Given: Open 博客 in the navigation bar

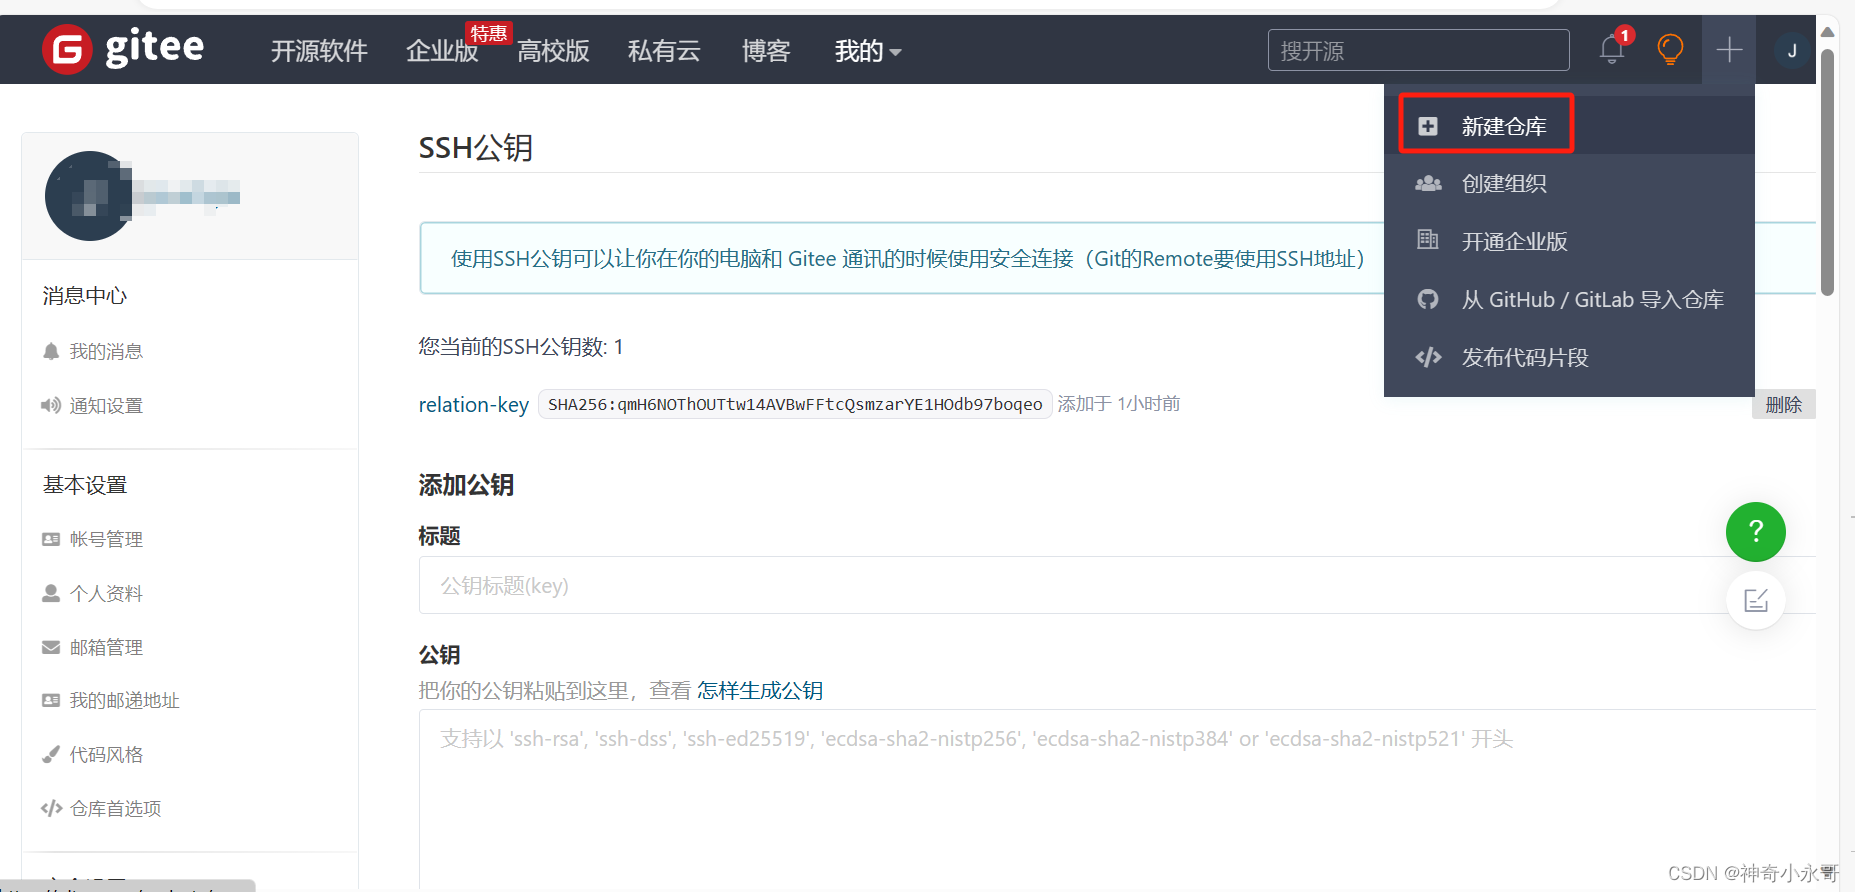Looking at the screenshot, I should click(766, 51).
